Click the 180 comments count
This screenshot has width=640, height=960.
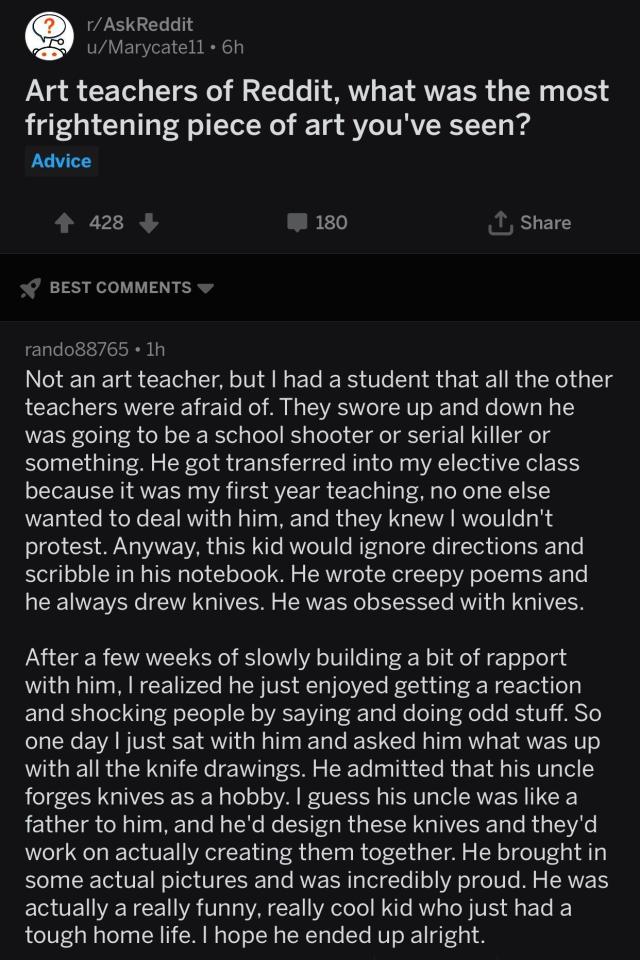coord(331,223)
